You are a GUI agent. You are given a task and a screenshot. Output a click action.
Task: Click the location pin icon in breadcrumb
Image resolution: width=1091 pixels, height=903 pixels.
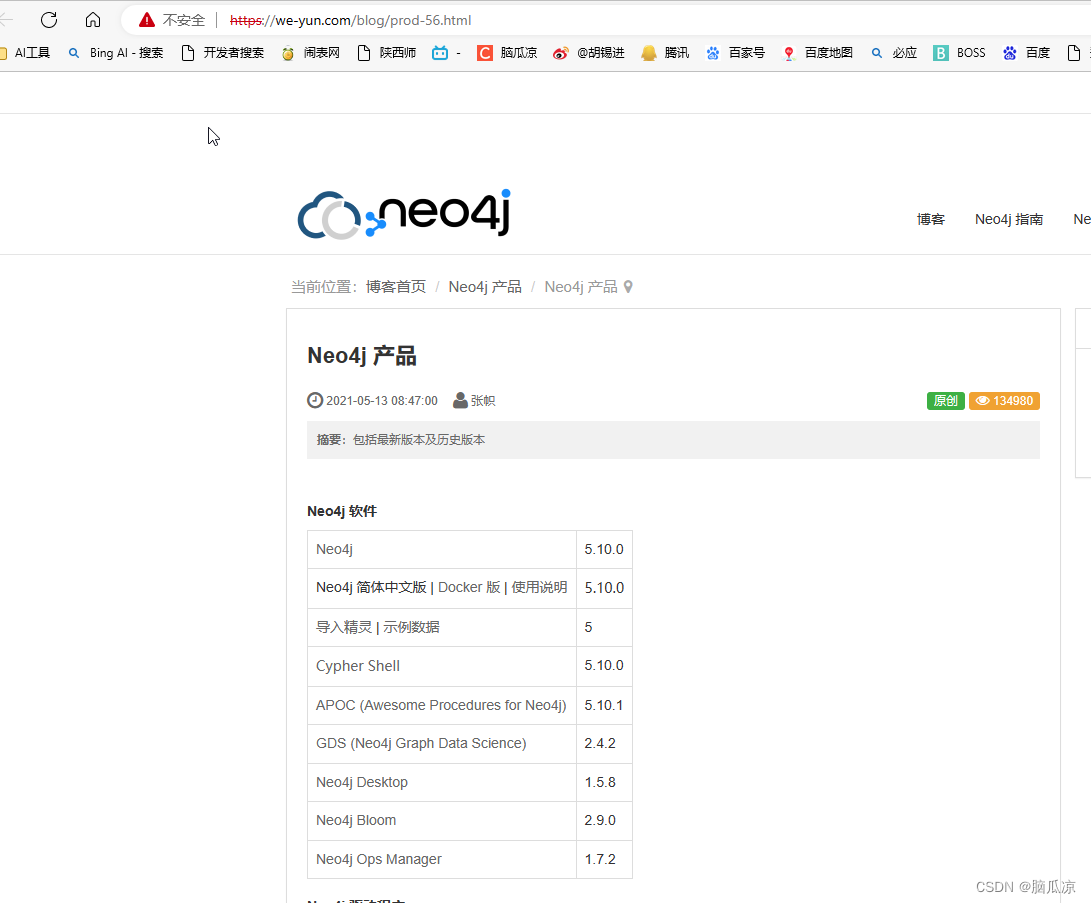pyautogui.click(x=628, y=287)
